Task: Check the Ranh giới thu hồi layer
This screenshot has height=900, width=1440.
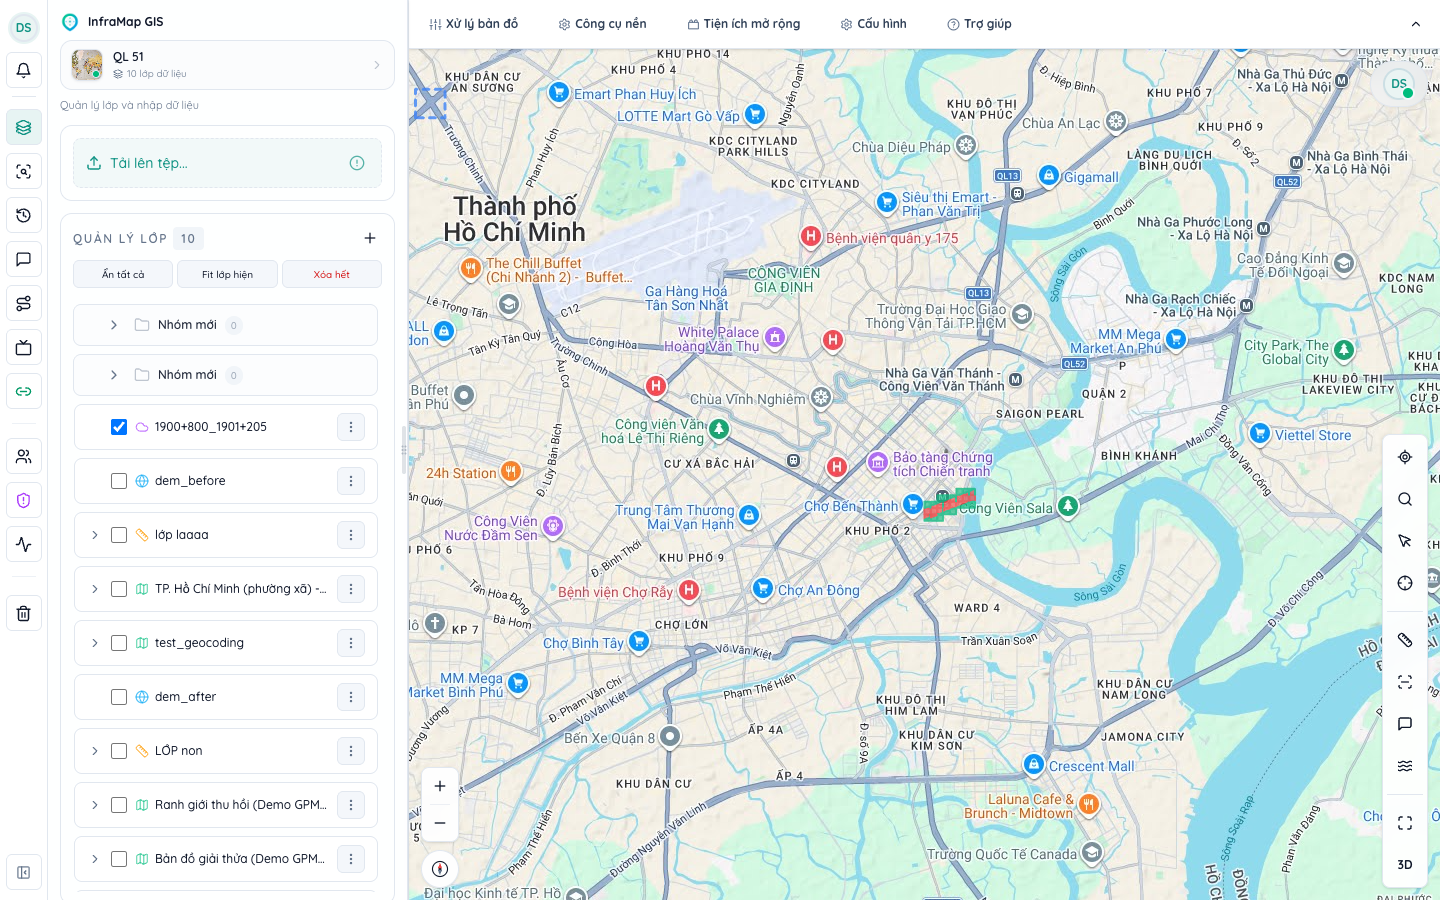Action: click(119, 805)
